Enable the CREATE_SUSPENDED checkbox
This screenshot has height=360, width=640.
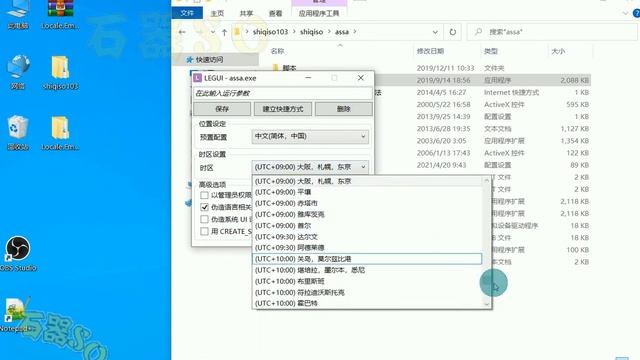click(x=204, y=231)
